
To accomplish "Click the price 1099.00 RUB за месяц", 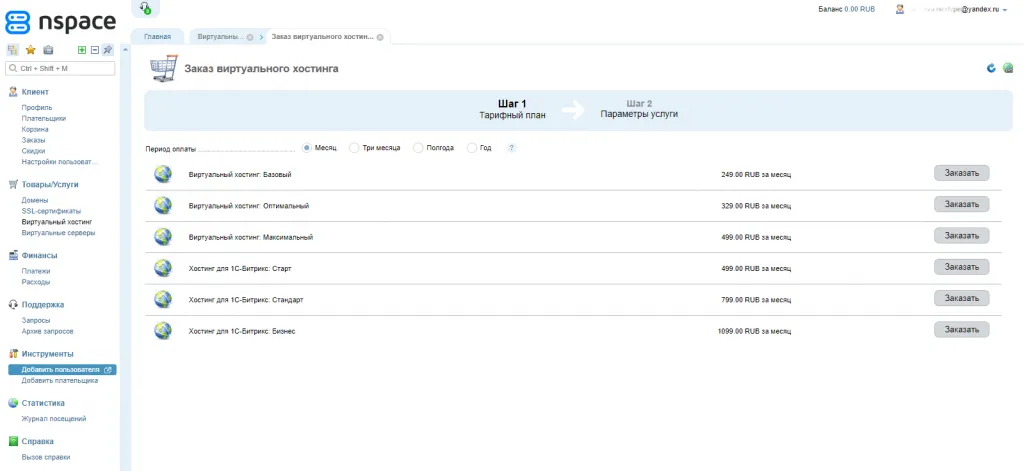I will (754, 332).
